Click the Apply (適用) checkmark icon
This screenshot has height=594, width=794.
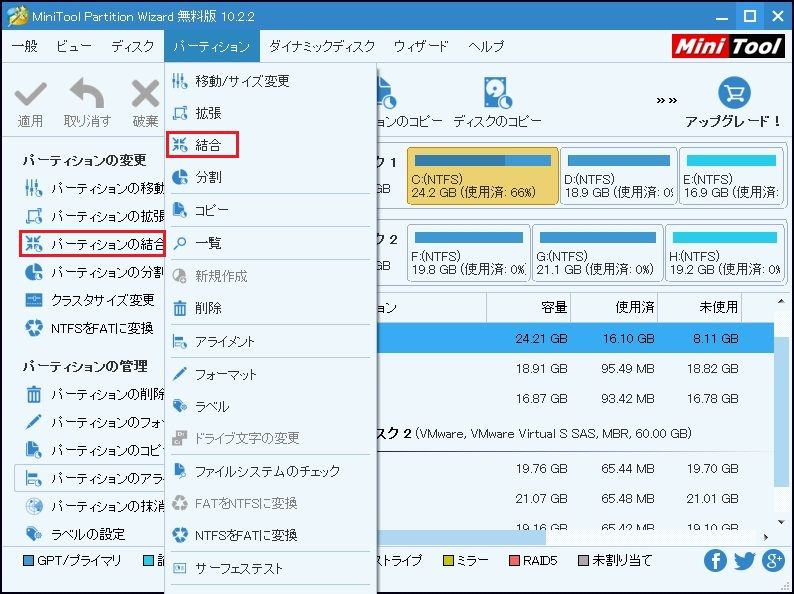[x=30, y=94]
